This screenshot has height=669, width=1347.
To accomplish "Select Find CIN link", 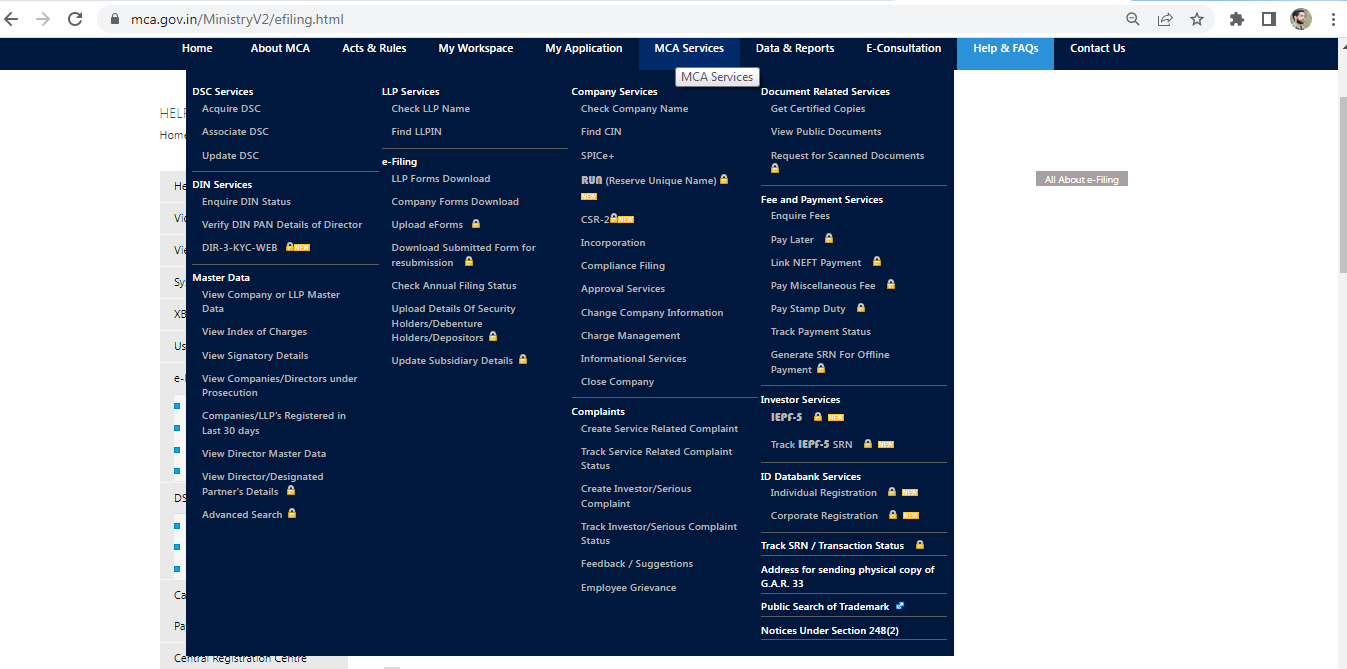I will 601,131.
